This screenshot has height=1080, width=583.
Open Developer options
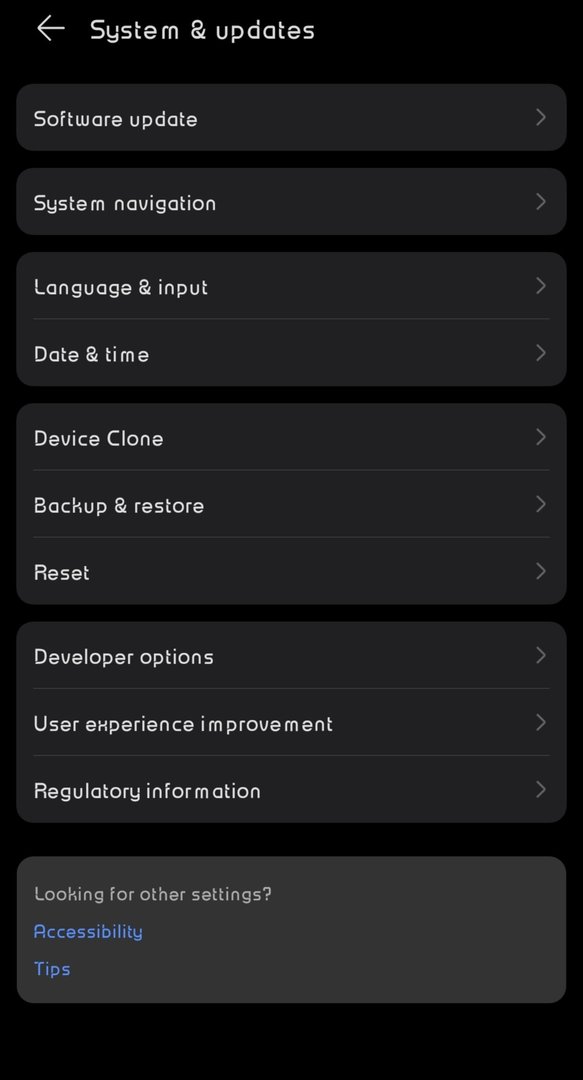(292, 656)
